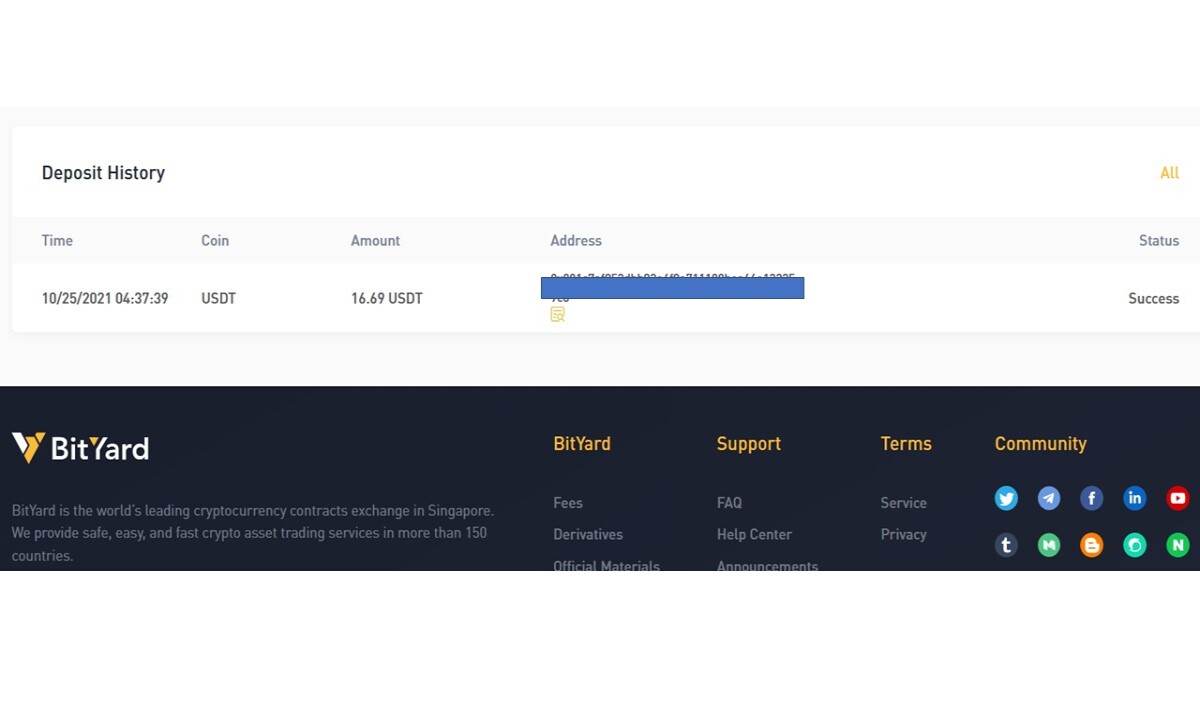Open the green Medium icon

click(x=1049, y=545)
